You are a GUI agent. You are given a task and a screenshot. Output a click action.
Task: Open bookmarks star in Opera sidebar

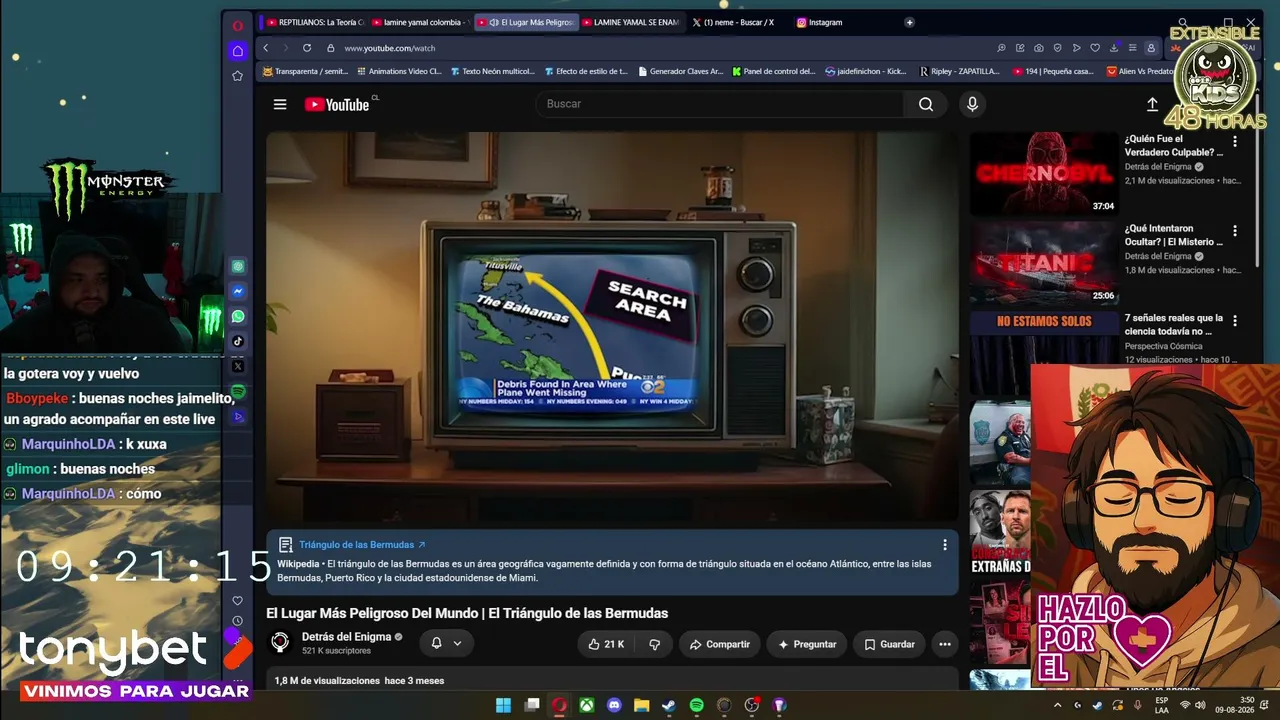237,76
